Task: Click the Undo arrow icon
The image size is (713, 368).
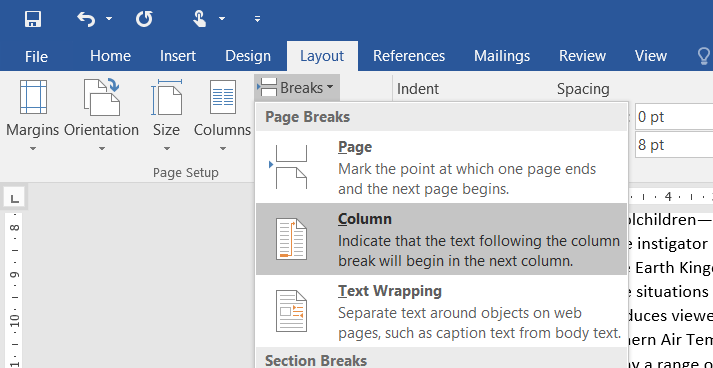Action: point(86,19)
